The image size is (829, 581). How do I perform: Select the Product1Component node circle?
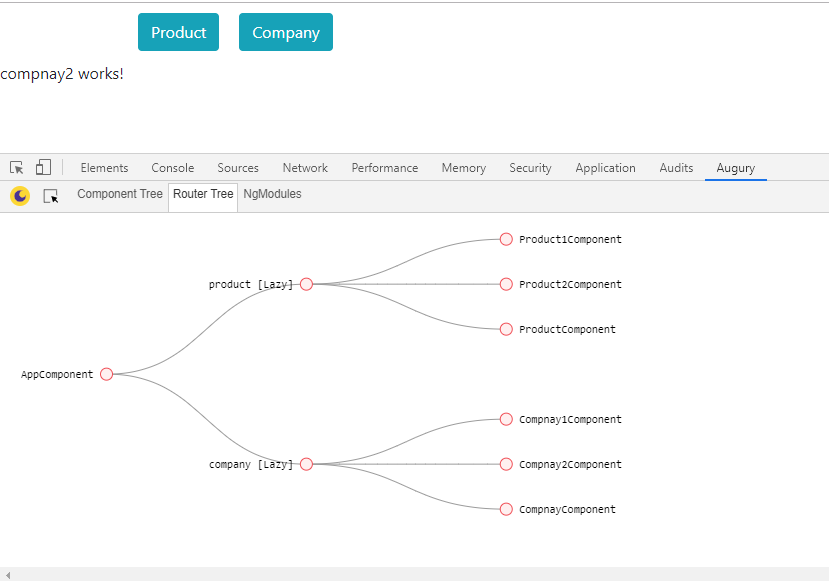tap(506, 239)
